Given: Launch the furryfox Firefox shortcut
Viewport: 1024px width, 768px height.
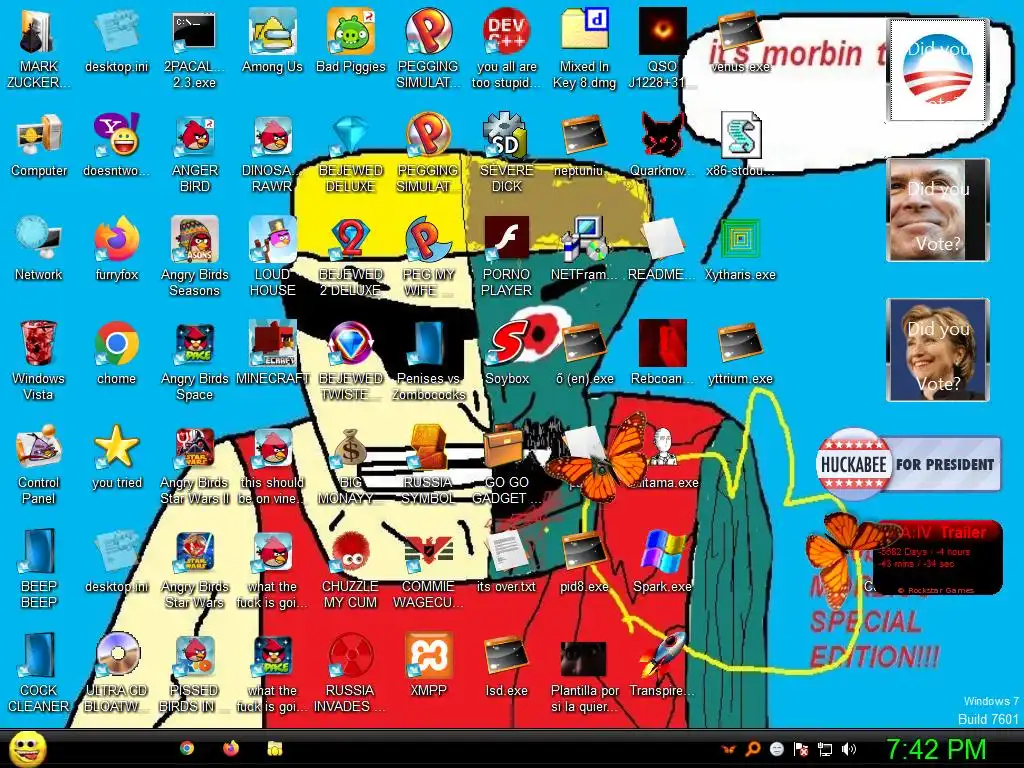Looking at the screenshot, I should point(116,249).
